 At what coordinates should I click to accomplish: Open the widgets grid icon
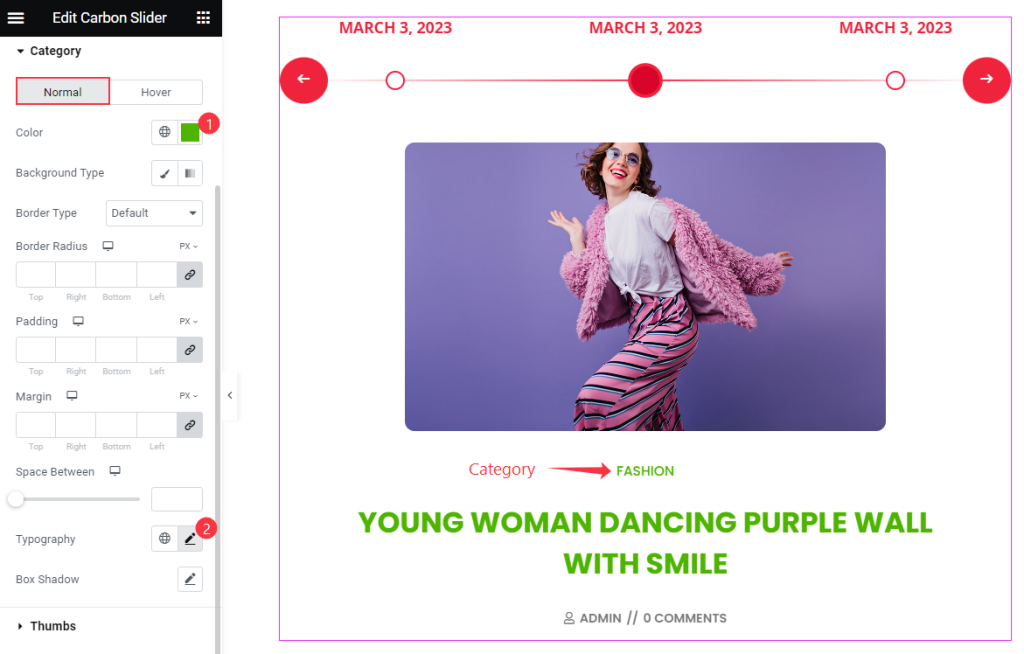click(x=203, y=18)
